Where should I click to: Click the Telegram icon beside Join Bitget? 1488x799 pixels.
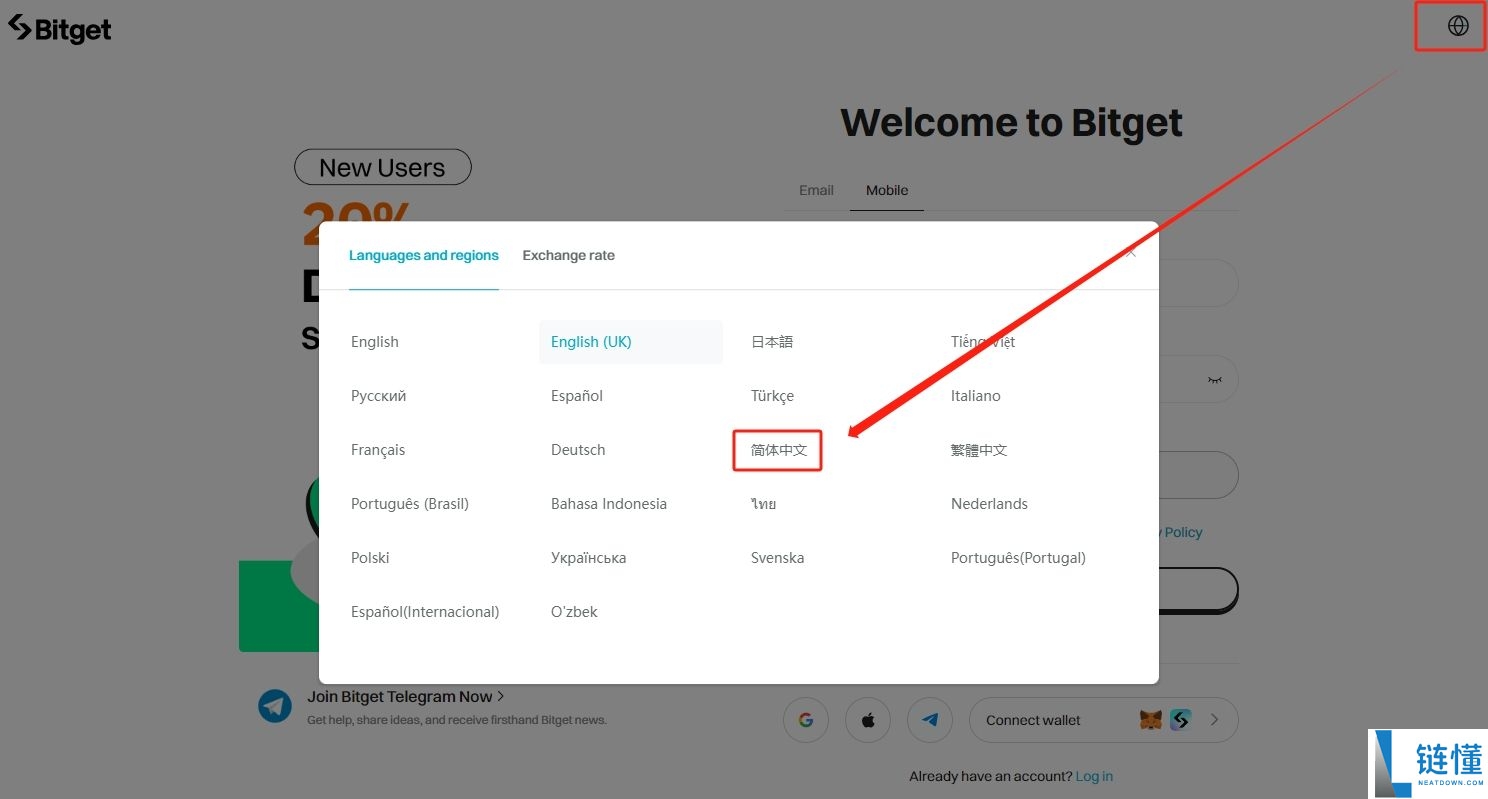point(275,706)
